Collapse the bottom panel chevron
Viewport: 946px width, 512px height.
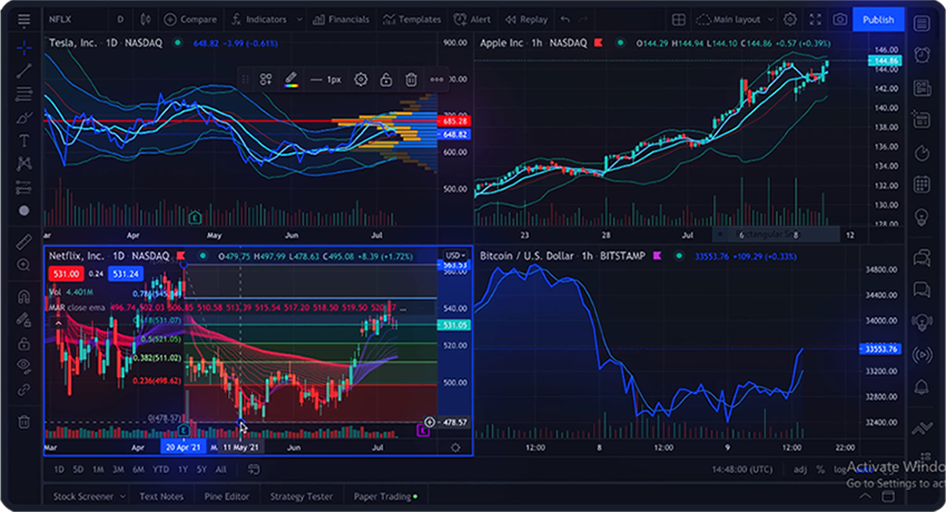(865, 496)
